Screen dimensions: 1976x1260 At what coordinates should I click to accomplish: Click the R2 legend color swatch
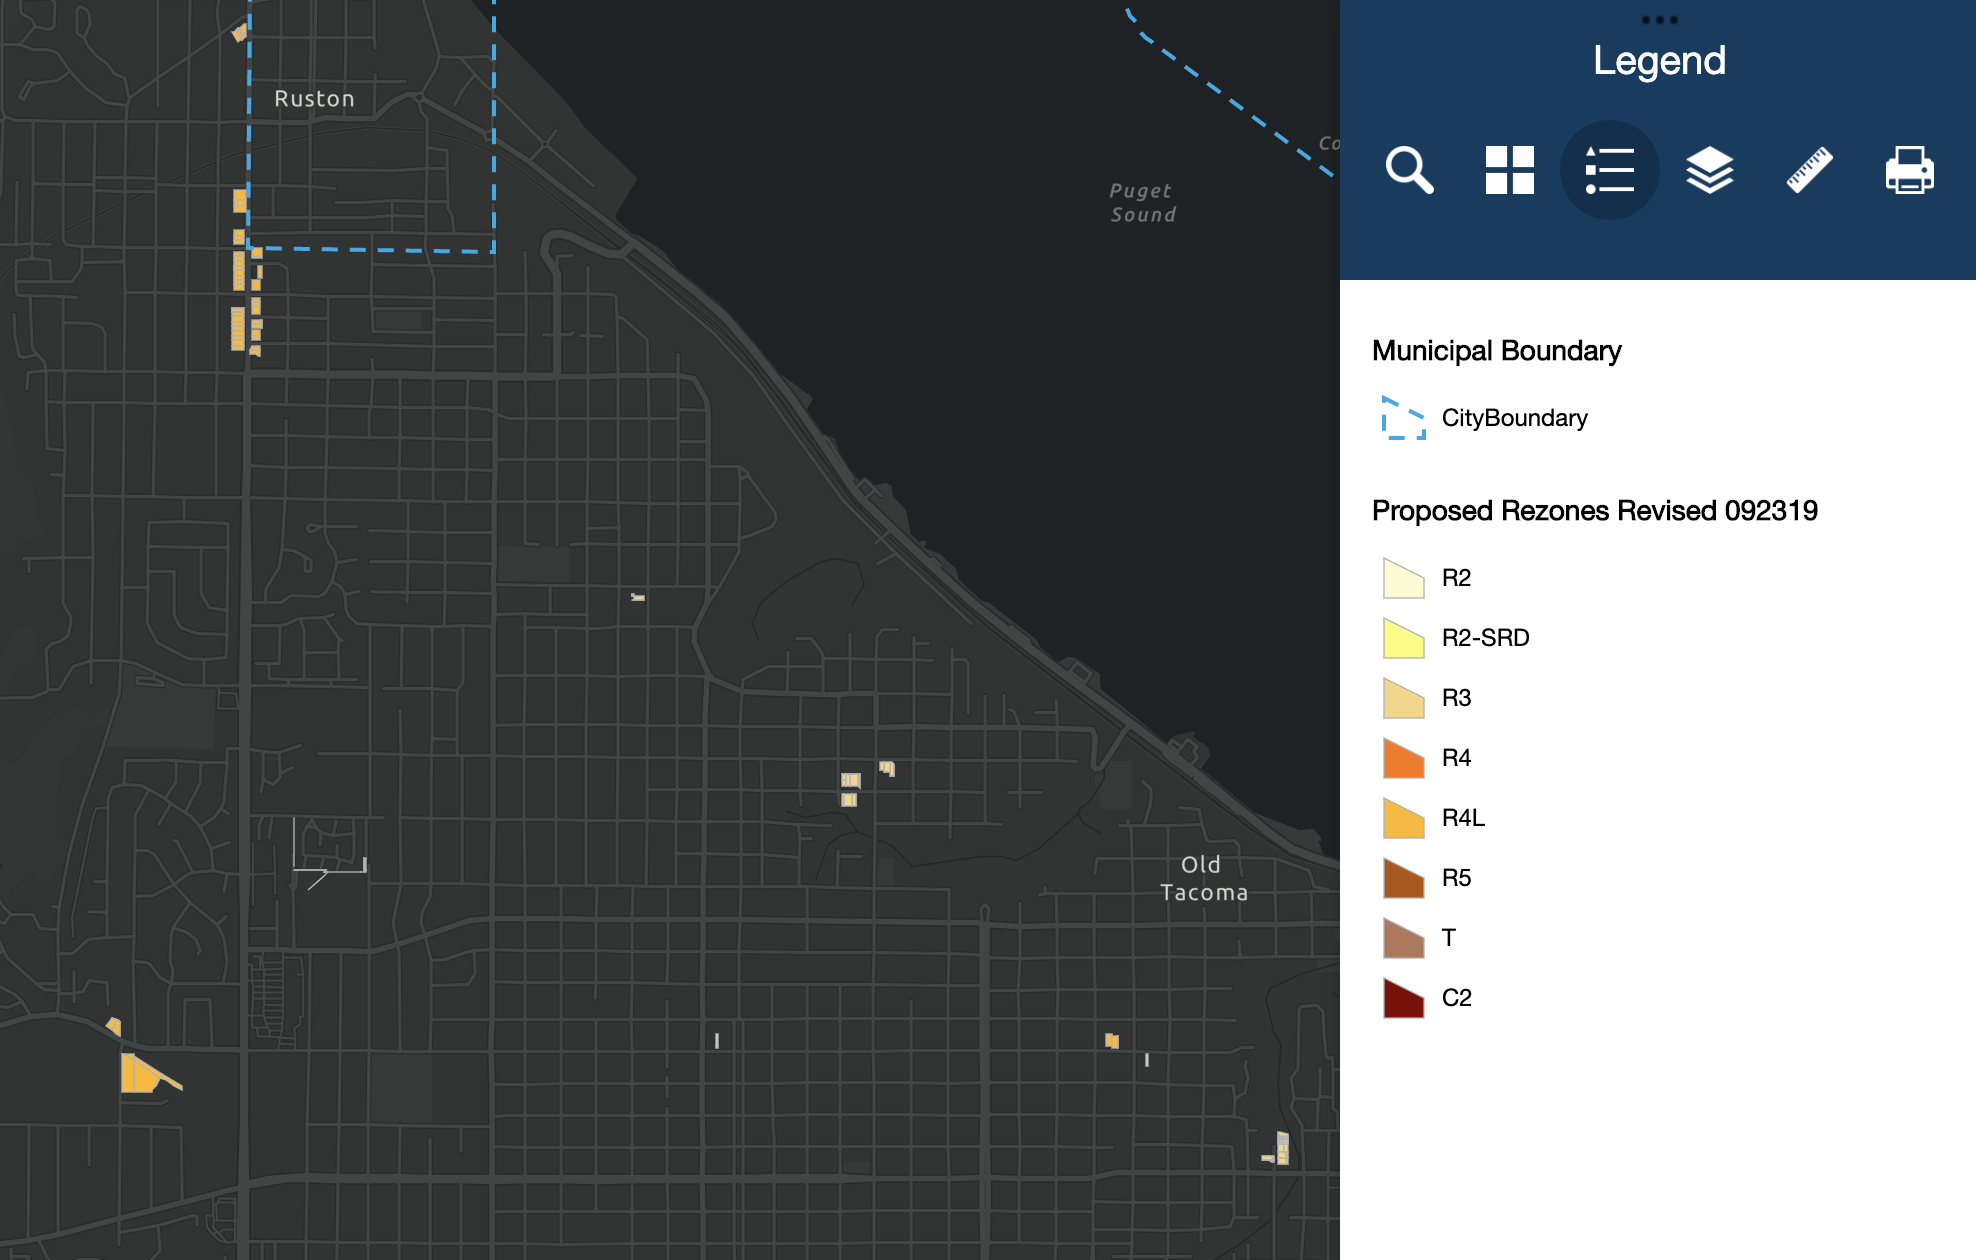coord(1403,578)
